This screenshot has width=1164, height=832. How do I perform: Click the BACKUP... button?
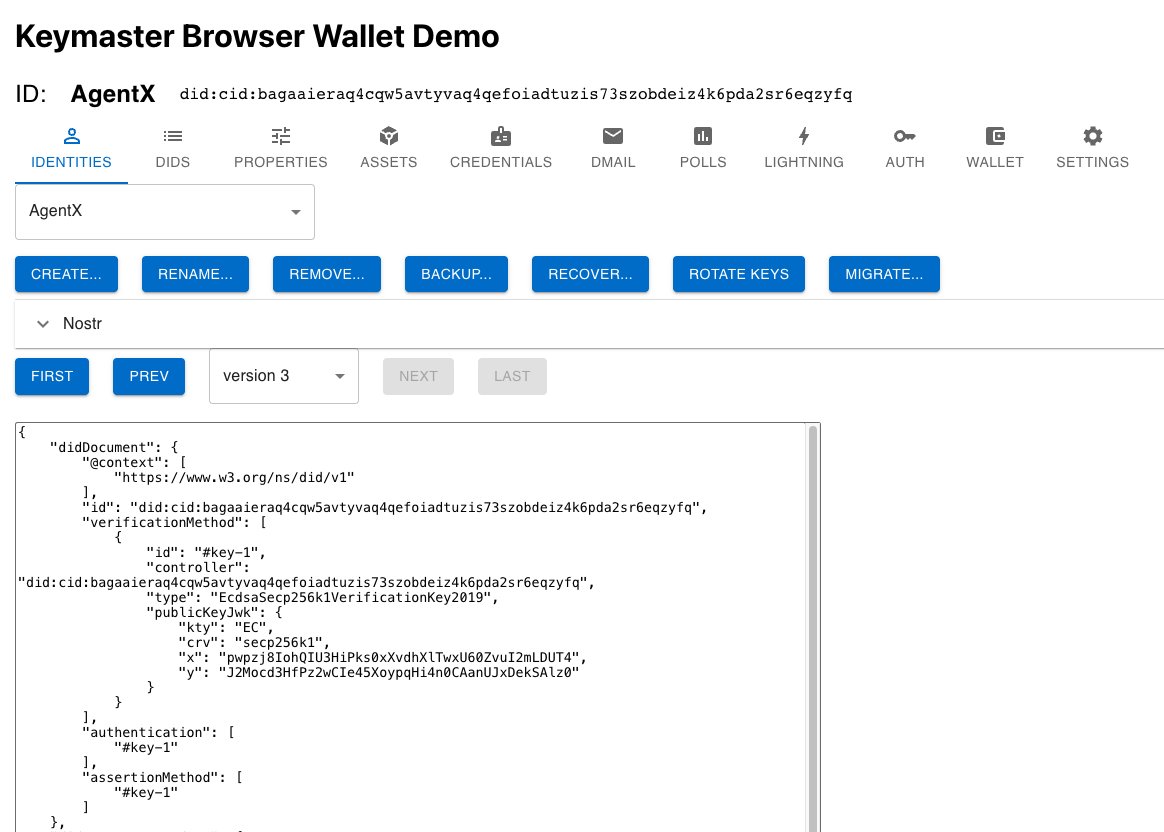tap(457, 274)
